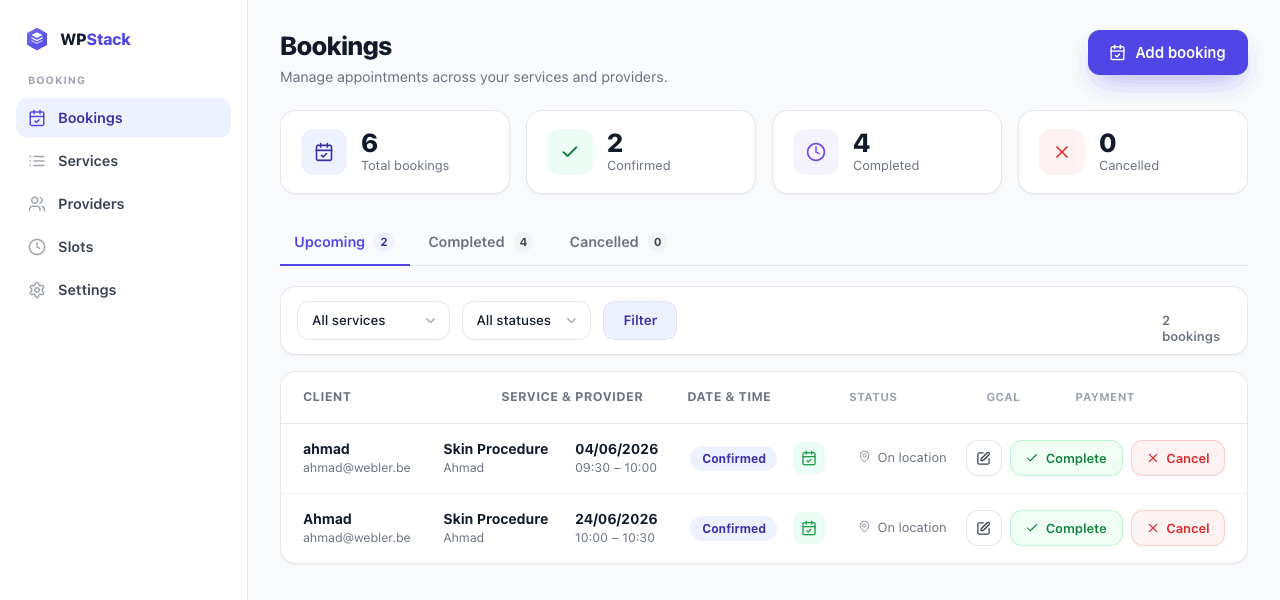This screenshot has width=1280, height=600.
Task: Click the GCAL column header
Action: click(1003, 397)
